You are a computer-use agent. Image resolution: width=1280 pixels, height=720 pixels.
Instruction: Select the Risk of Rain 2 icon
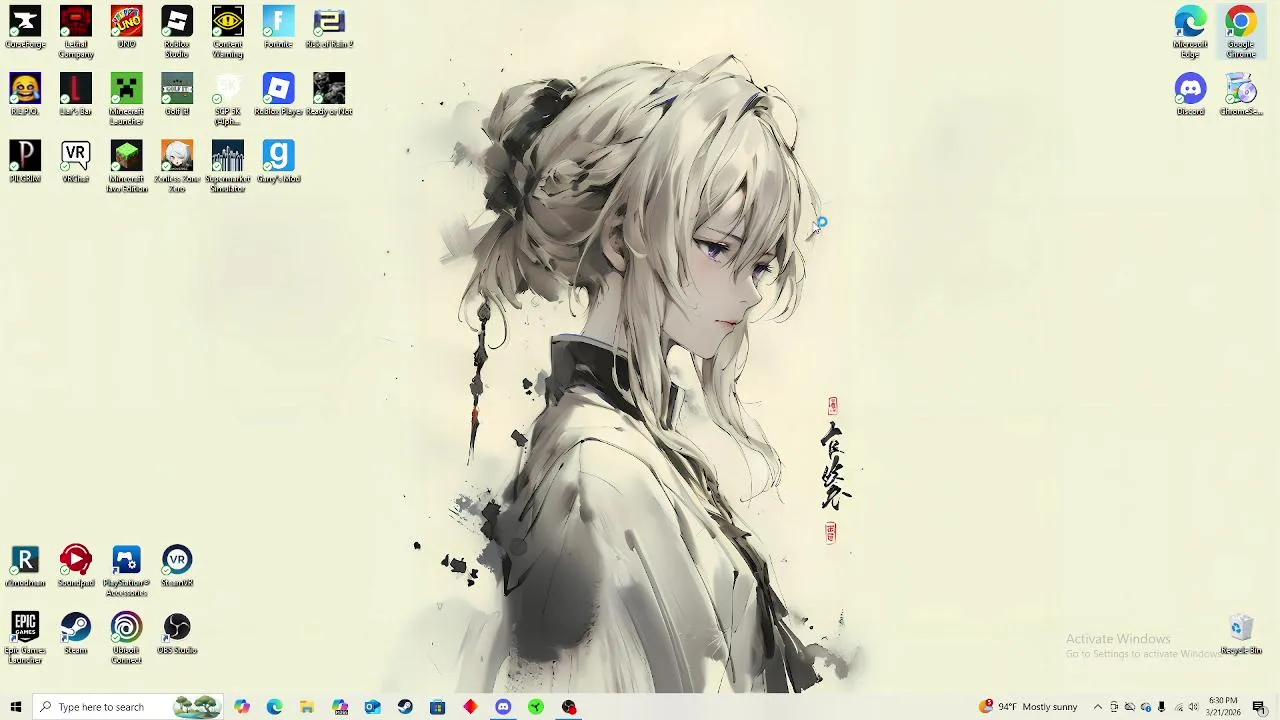[x=329, y=28]
